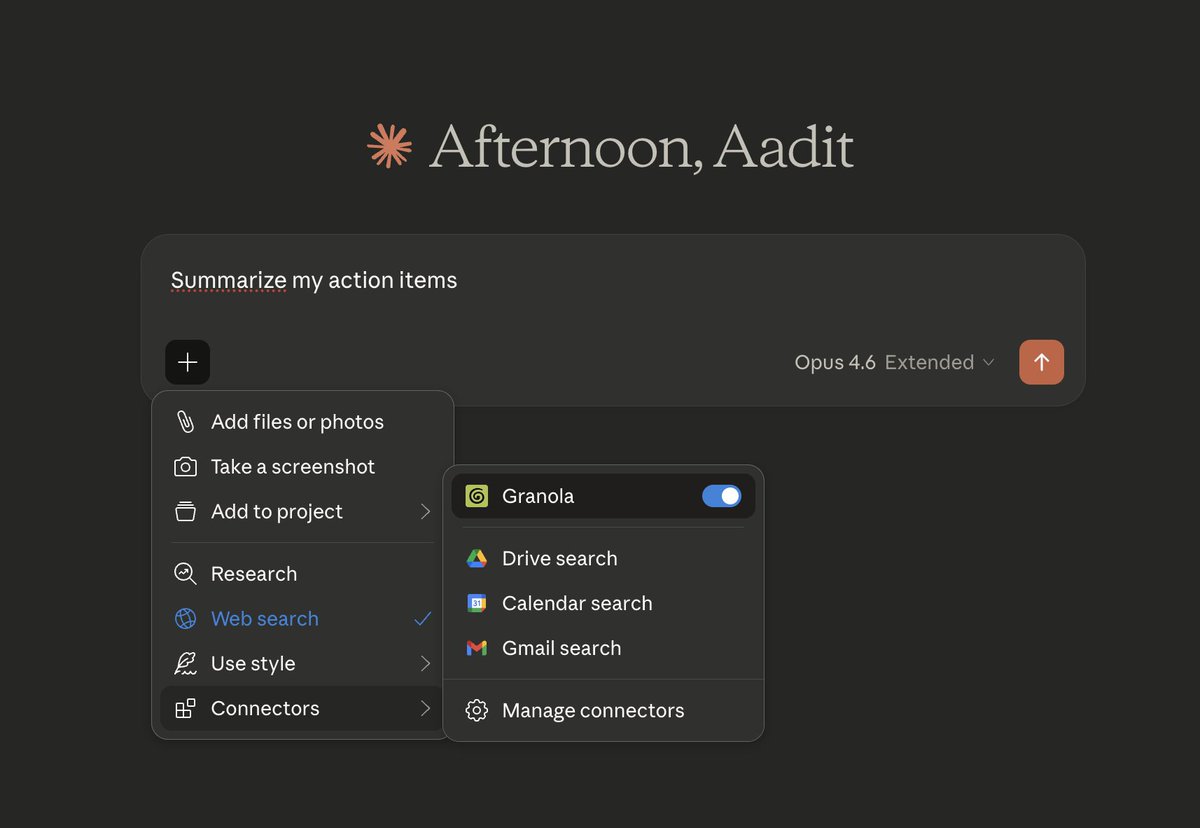Viewport: 1200px width, 828px height.
Task: Click the camera icon for screenshots
Action: click(x=185, y=467)
